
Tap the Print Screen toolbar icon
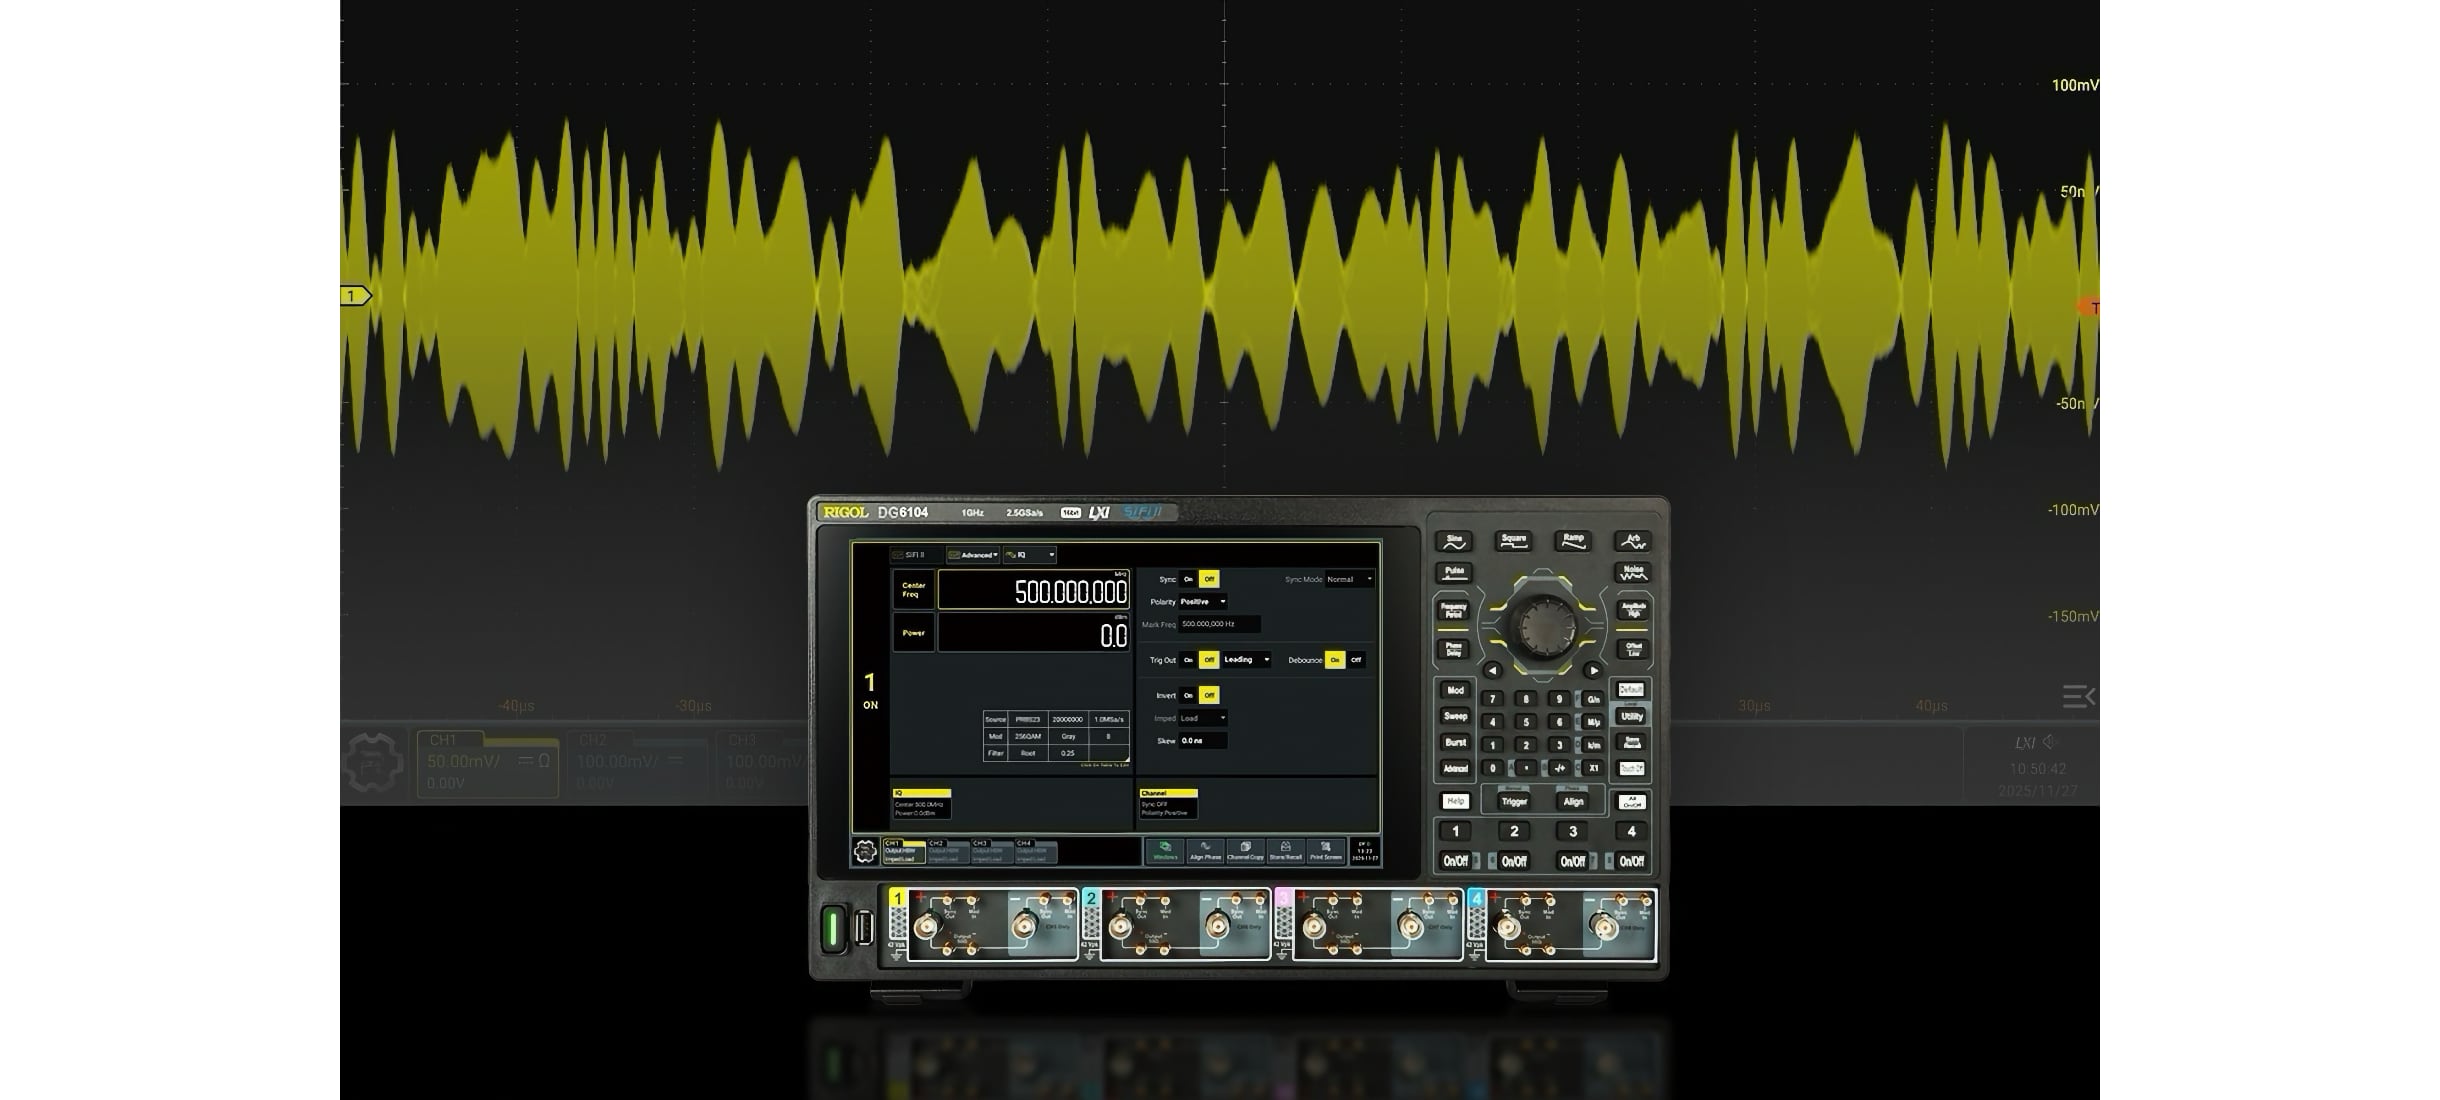pos(1326,851)
